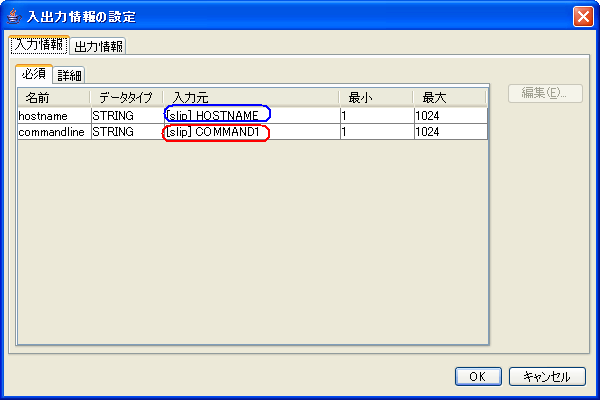The image size is (600, 400).
Task: Confirm with the OK button
Action: pyautogui.click(x=478, y=377)
